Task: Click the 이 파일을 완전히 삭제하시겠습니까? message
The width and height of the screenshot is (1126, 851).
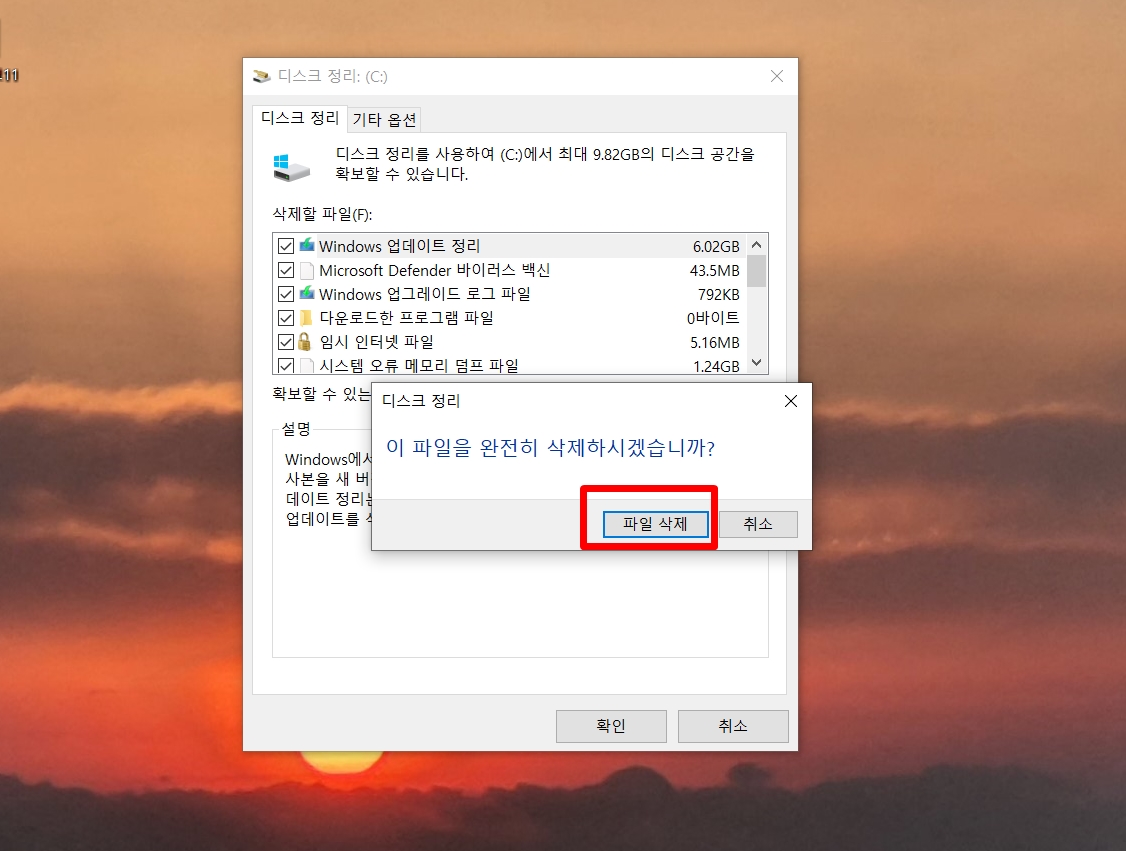Action: tap(551, 448)
